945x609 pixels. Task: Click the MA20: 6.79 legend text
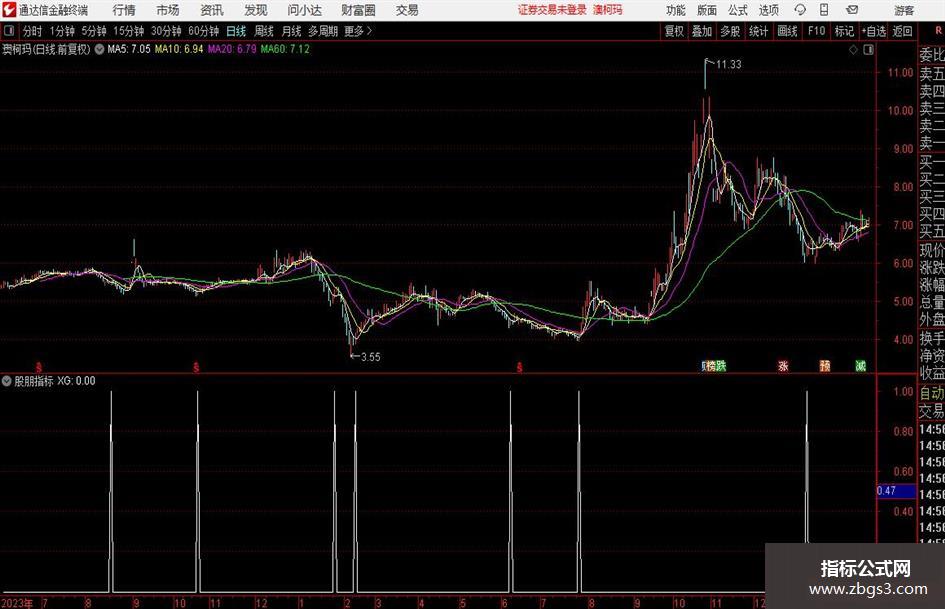click(232, 49)
